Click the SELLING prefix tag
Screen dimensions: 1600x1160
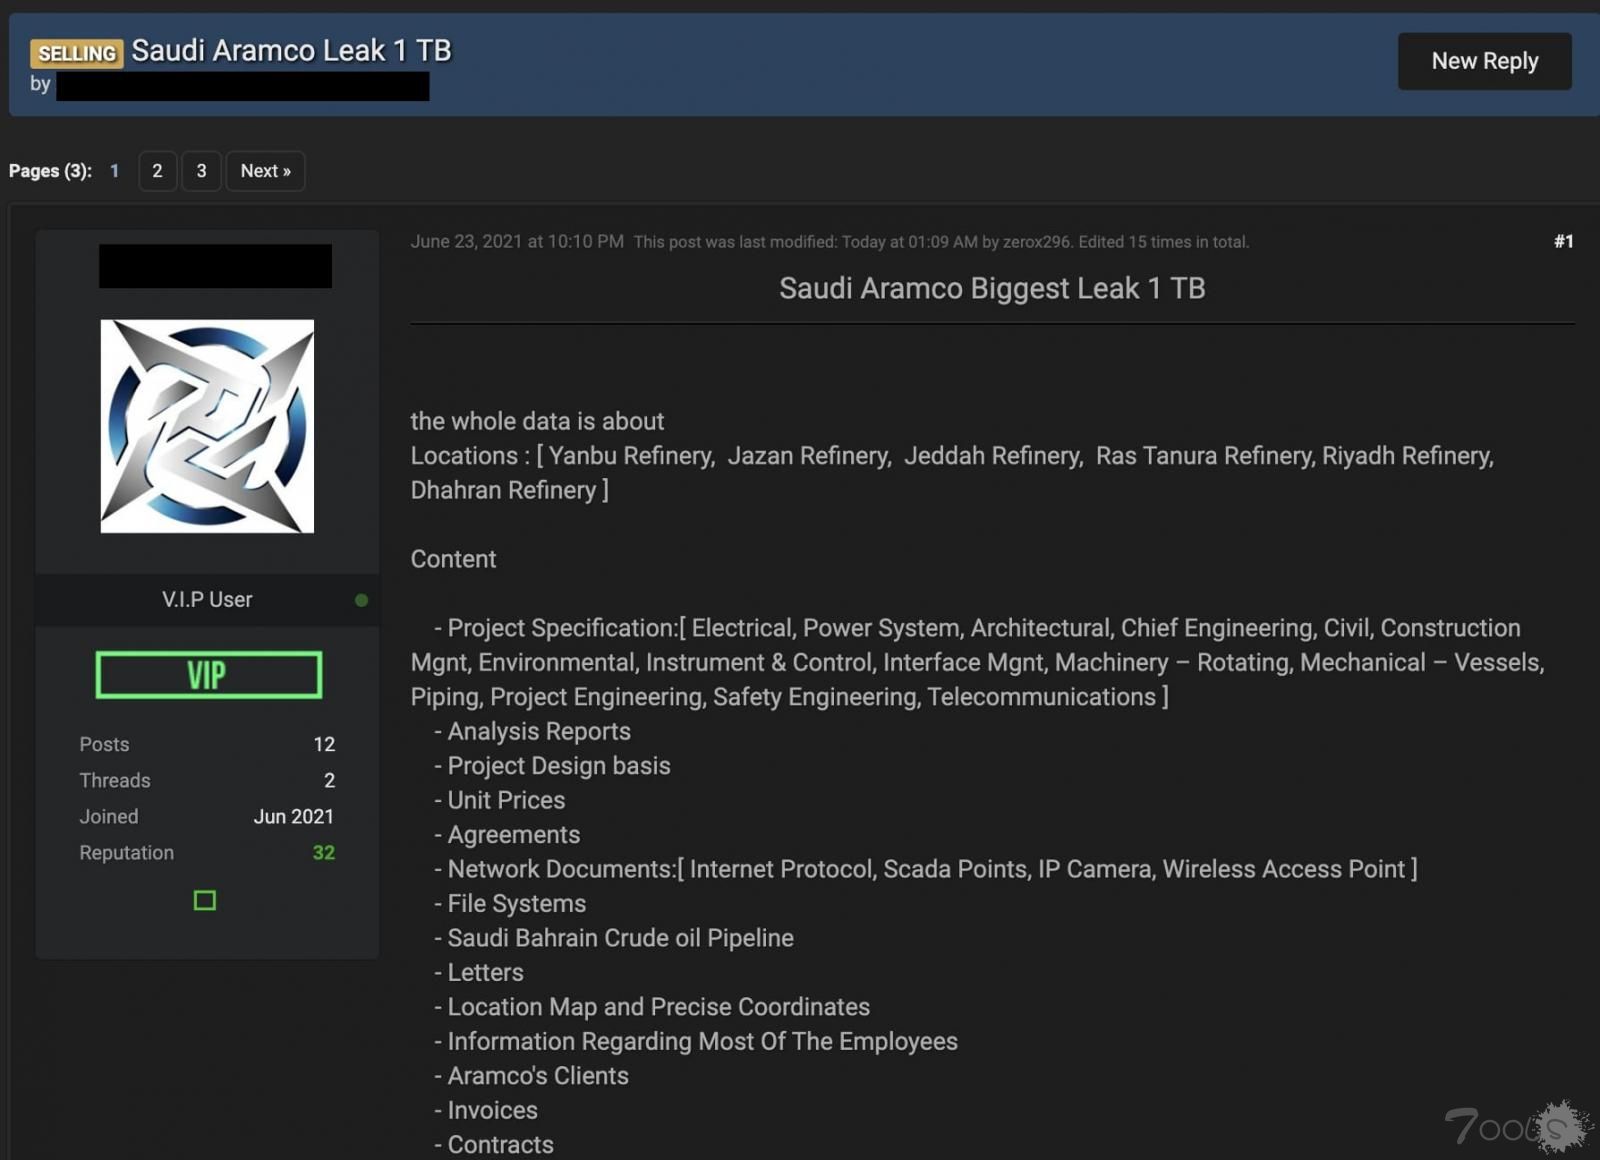[76, 53]
